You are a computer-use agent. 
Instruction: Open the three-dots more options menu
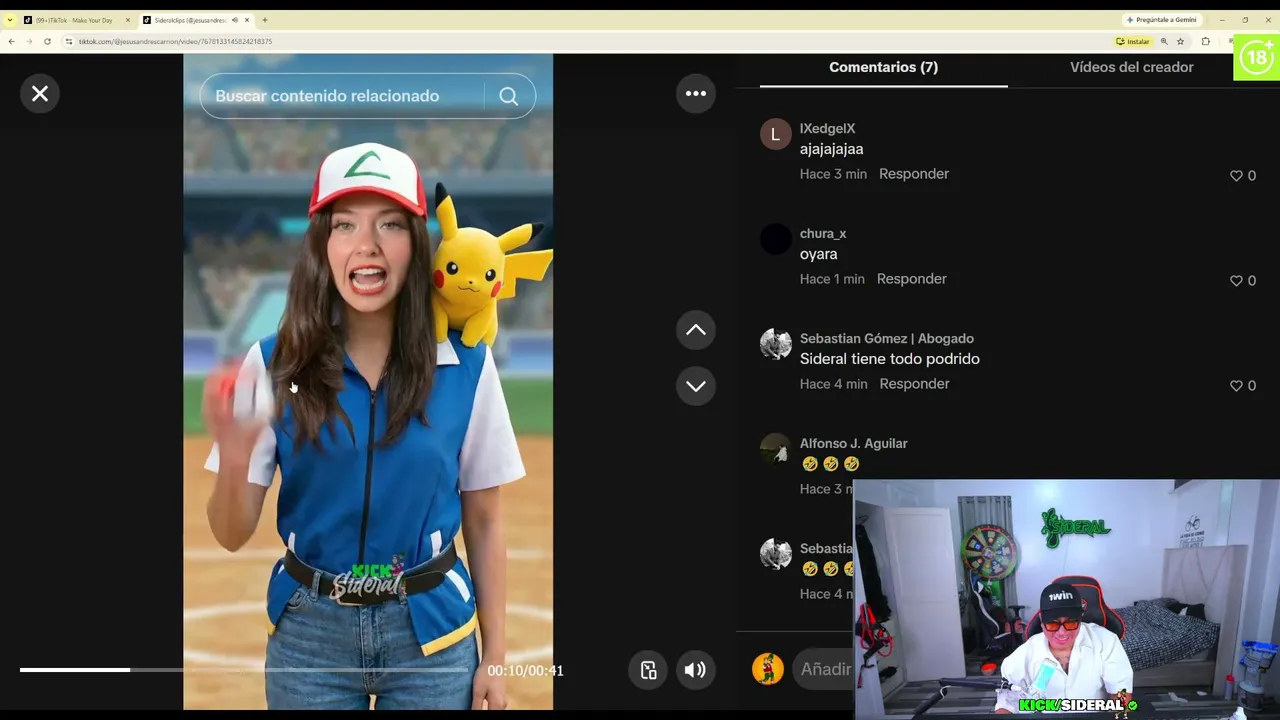(x=696, y=93)
